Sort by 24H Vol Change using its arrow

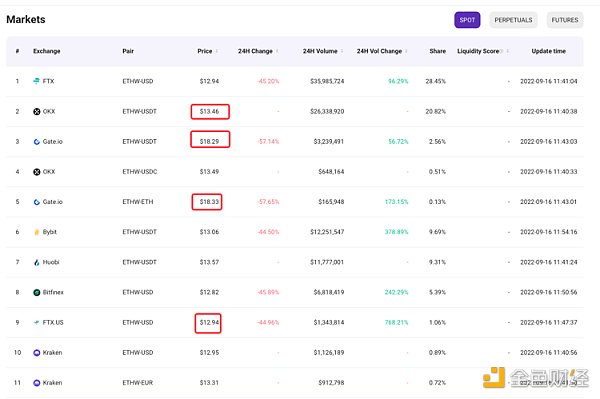pos(406,51)
